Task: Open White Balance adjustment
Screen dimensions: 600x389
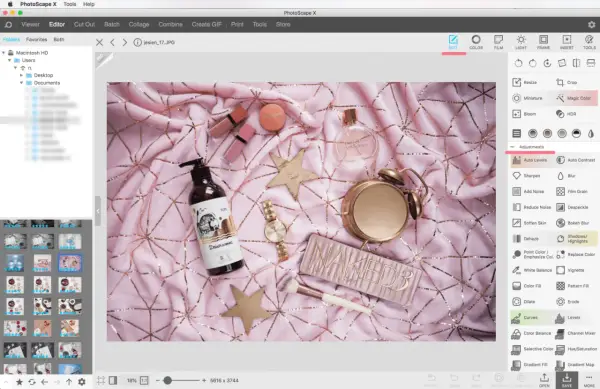Action: click(532, 270)
